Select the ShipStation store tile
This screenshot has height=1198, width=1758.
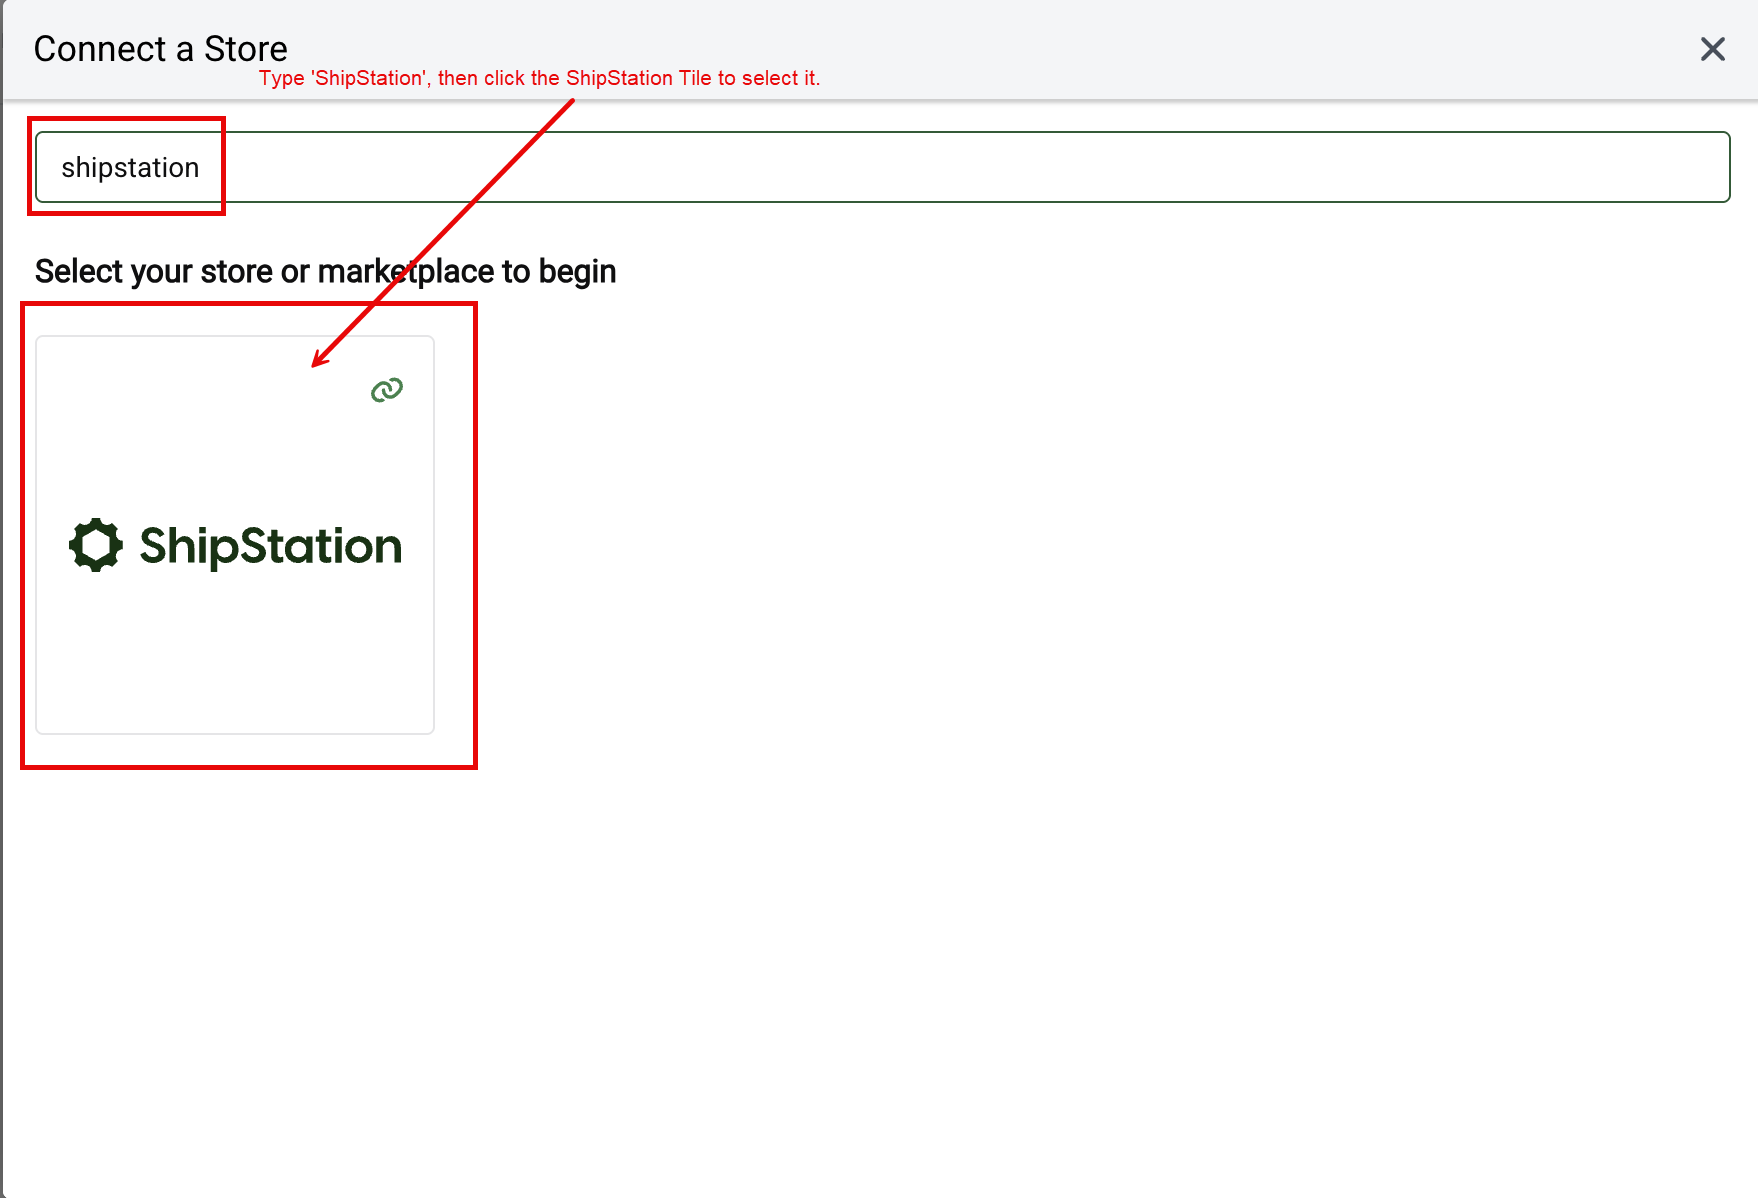(x=235, y=535)
